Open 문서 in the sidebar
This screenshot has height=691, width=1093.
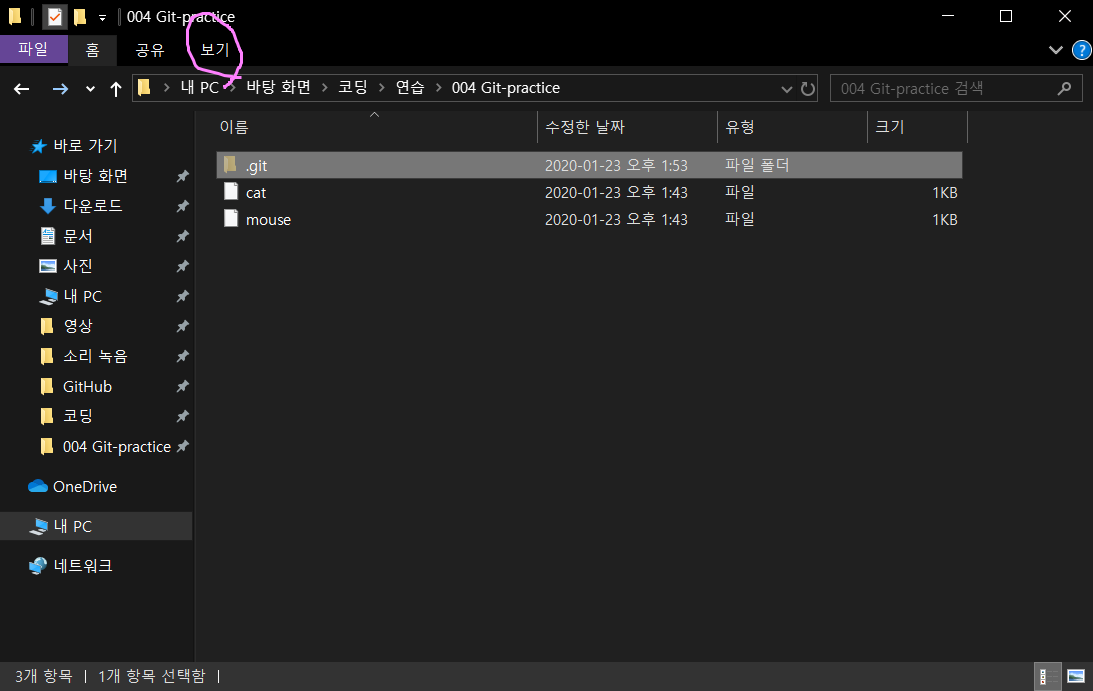[x=78, y=236]
